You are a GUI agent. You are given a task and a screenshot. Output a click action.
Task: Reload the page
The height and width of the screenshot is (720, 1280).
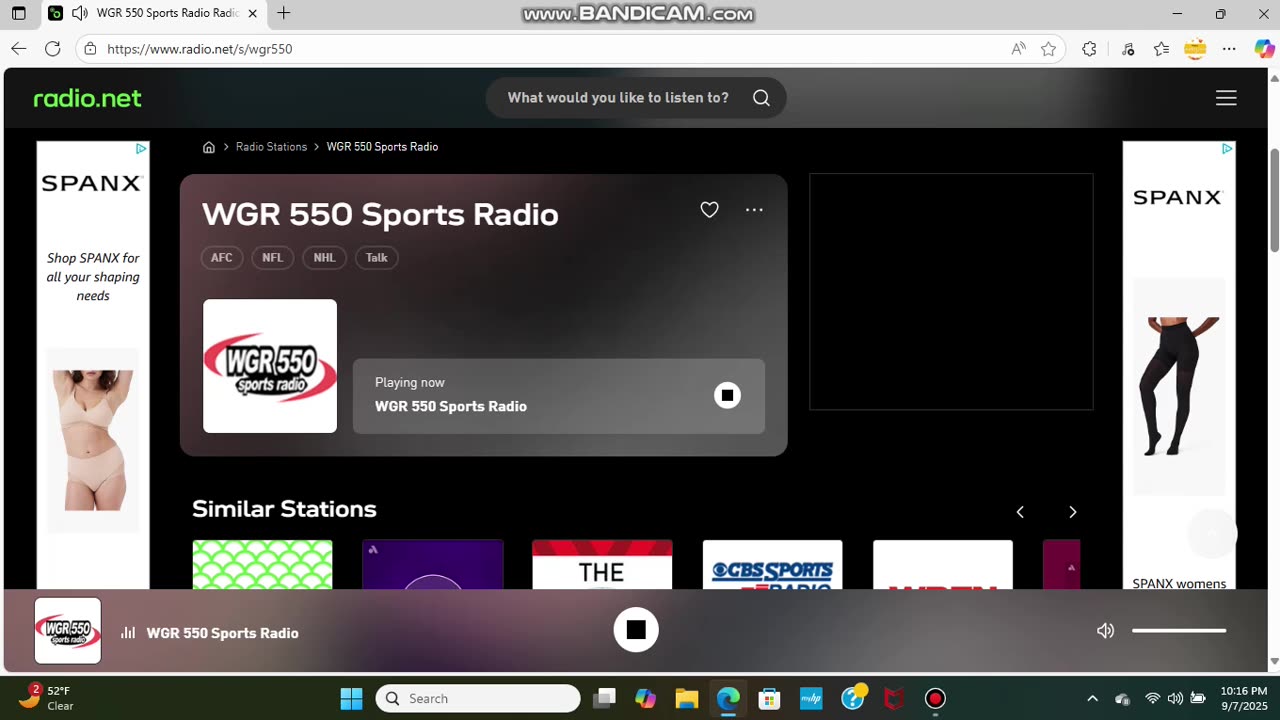coord(53,49)
